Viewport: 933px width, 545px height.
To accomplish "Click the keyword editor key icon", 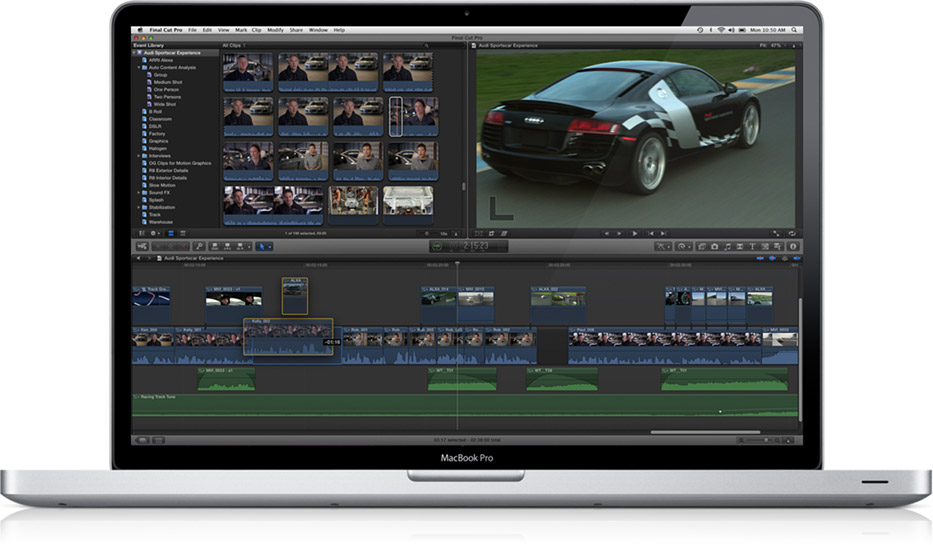I will point(200,246).
